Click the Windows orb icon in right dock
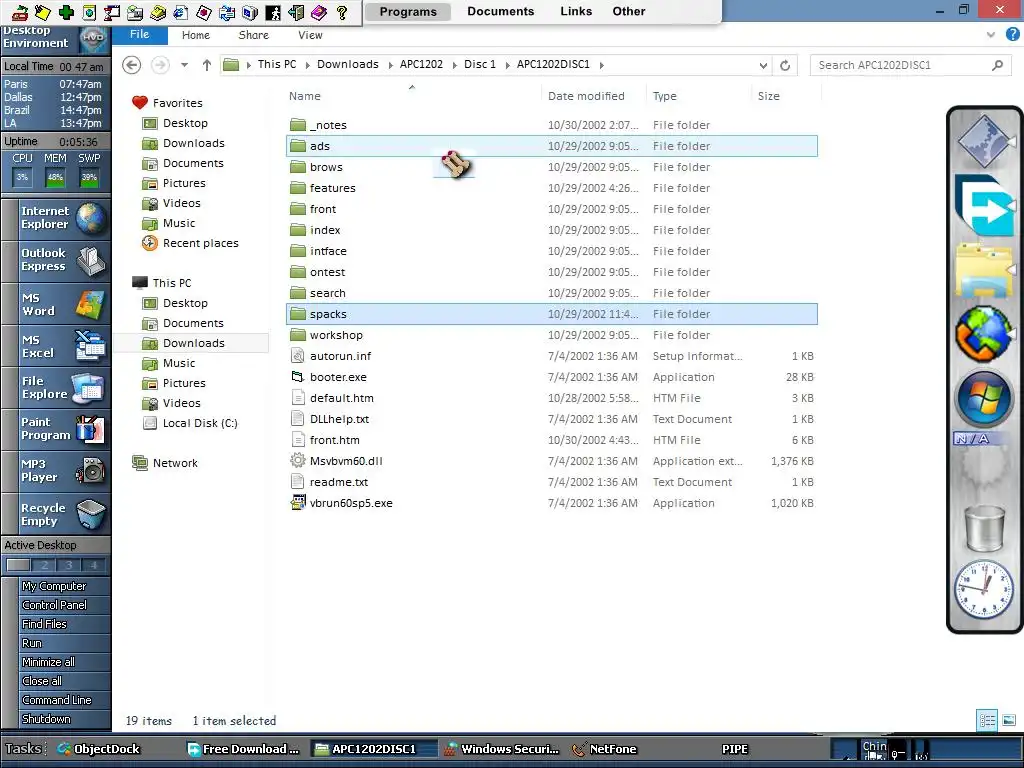Screen dimensions: 1024x768 coord(984,399)
